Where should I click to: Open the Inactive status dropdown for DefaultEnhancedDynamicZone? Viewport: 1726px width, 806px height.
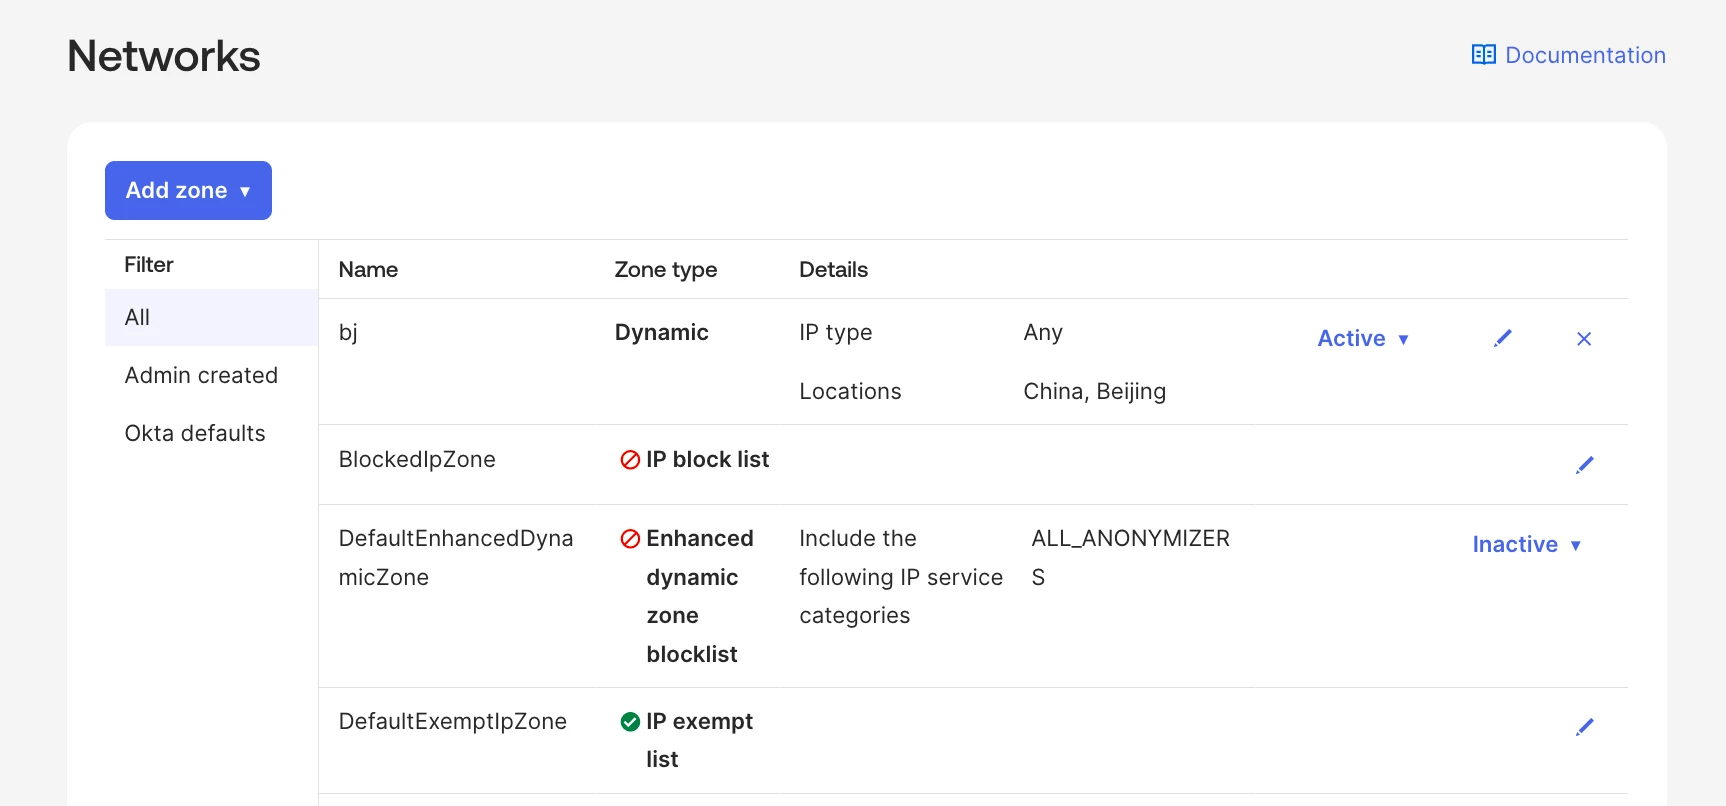(1527, 545)
